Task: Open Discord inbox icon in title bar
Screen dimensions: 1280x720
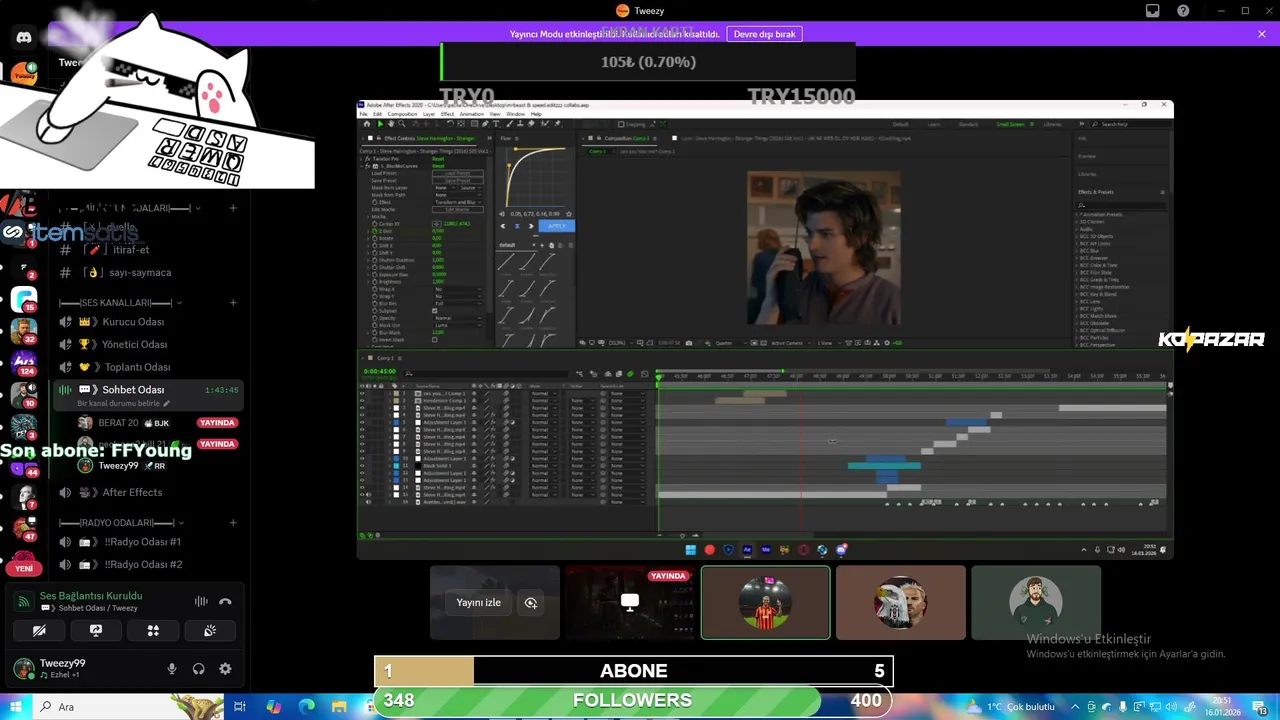Action: 1153,11
